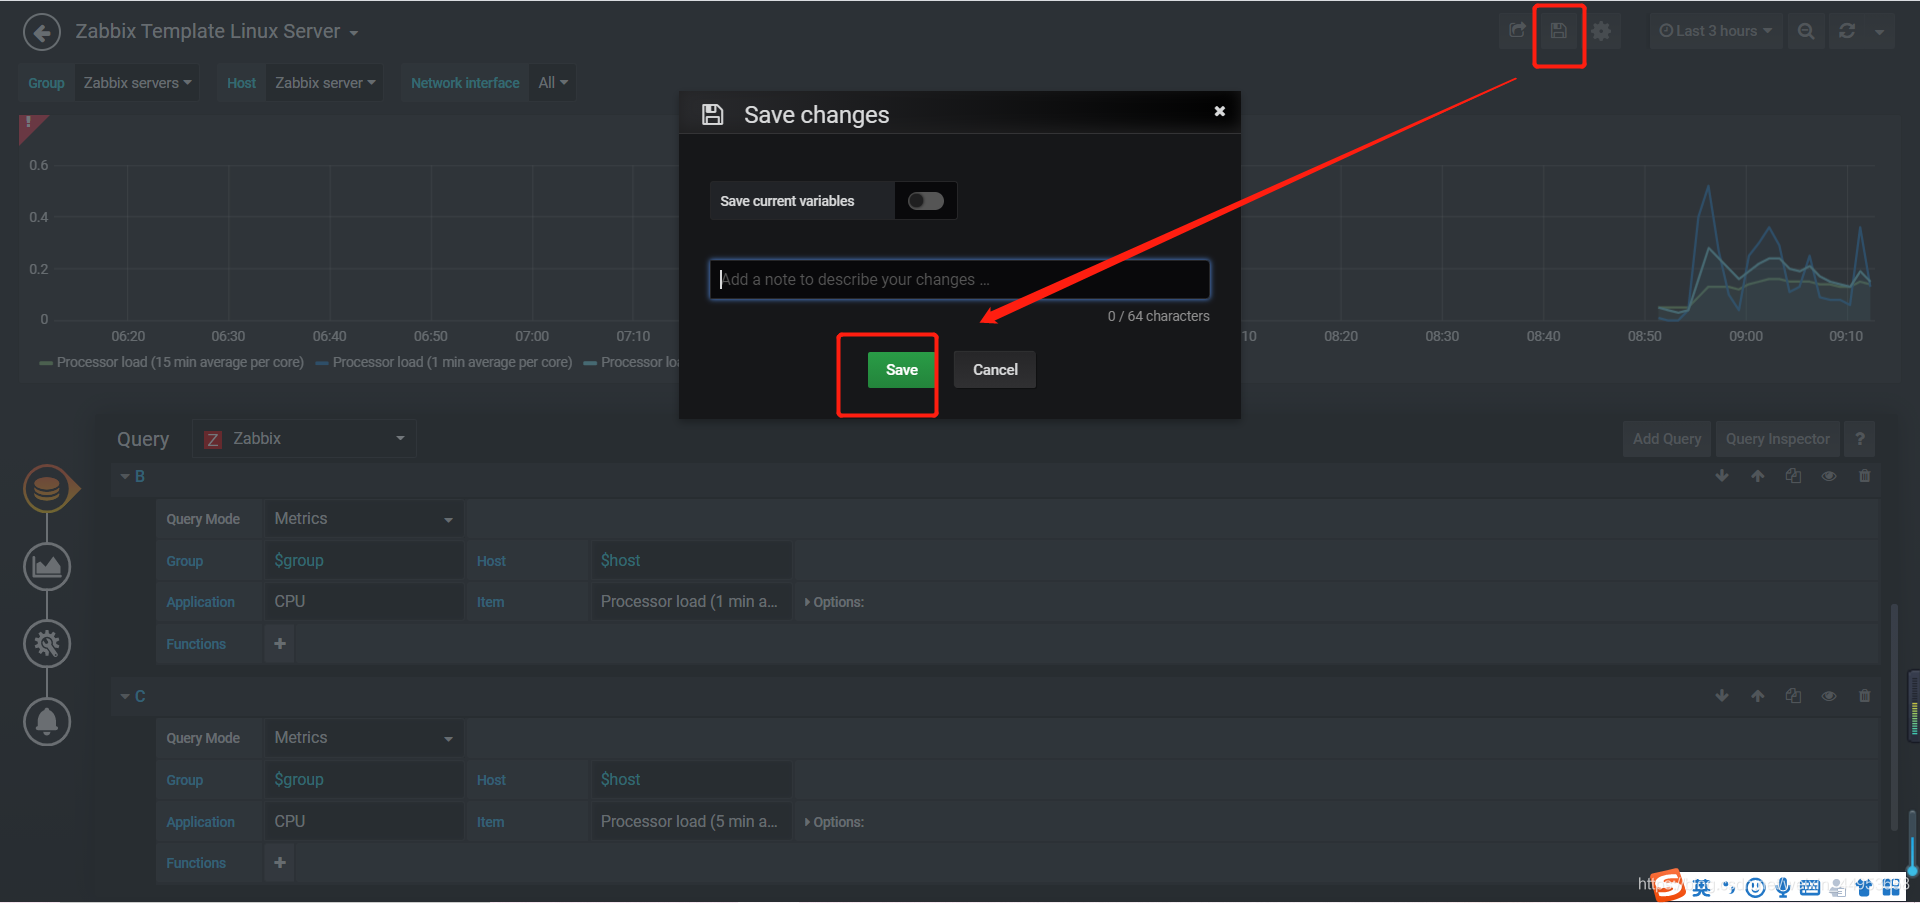Delete query B with trash icon
The width and height of the screenshot is (1920, 903).
point(1864,476)
